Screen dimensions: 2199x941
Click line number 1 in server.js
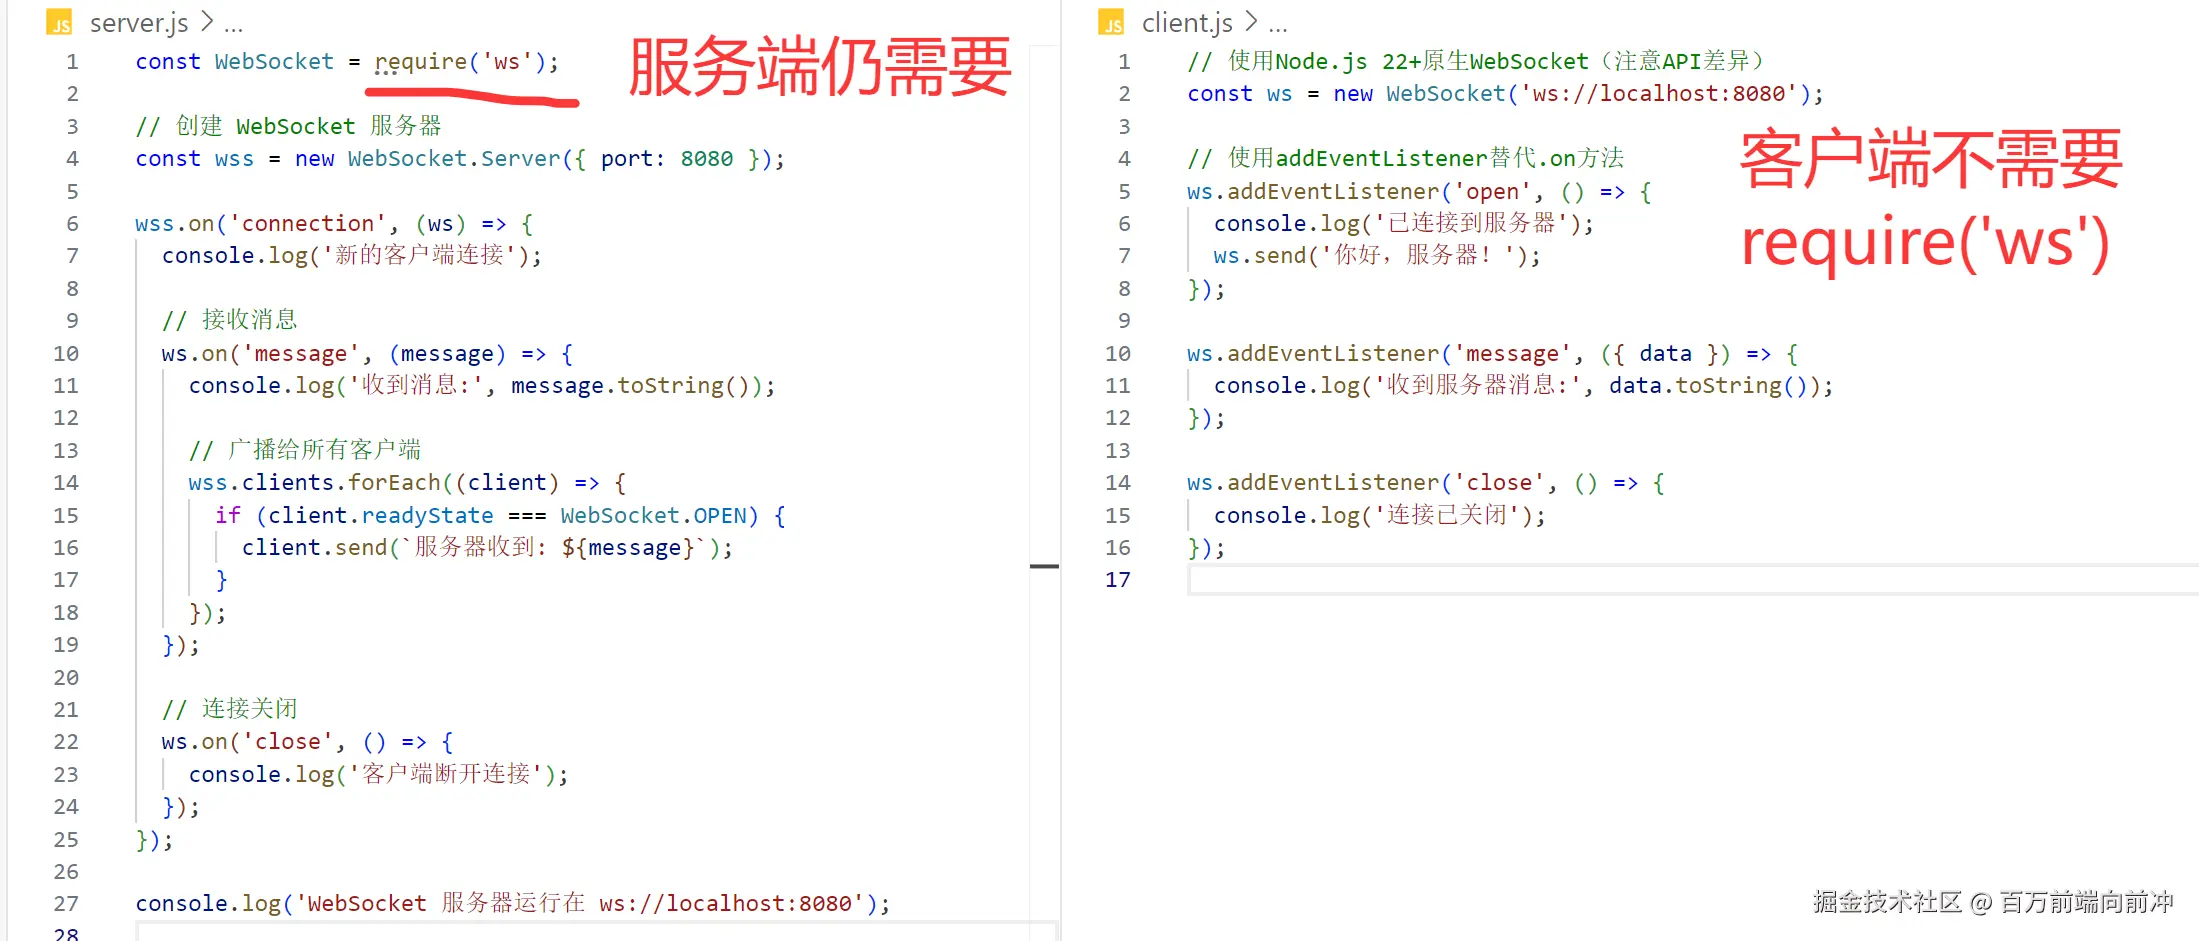72,61
